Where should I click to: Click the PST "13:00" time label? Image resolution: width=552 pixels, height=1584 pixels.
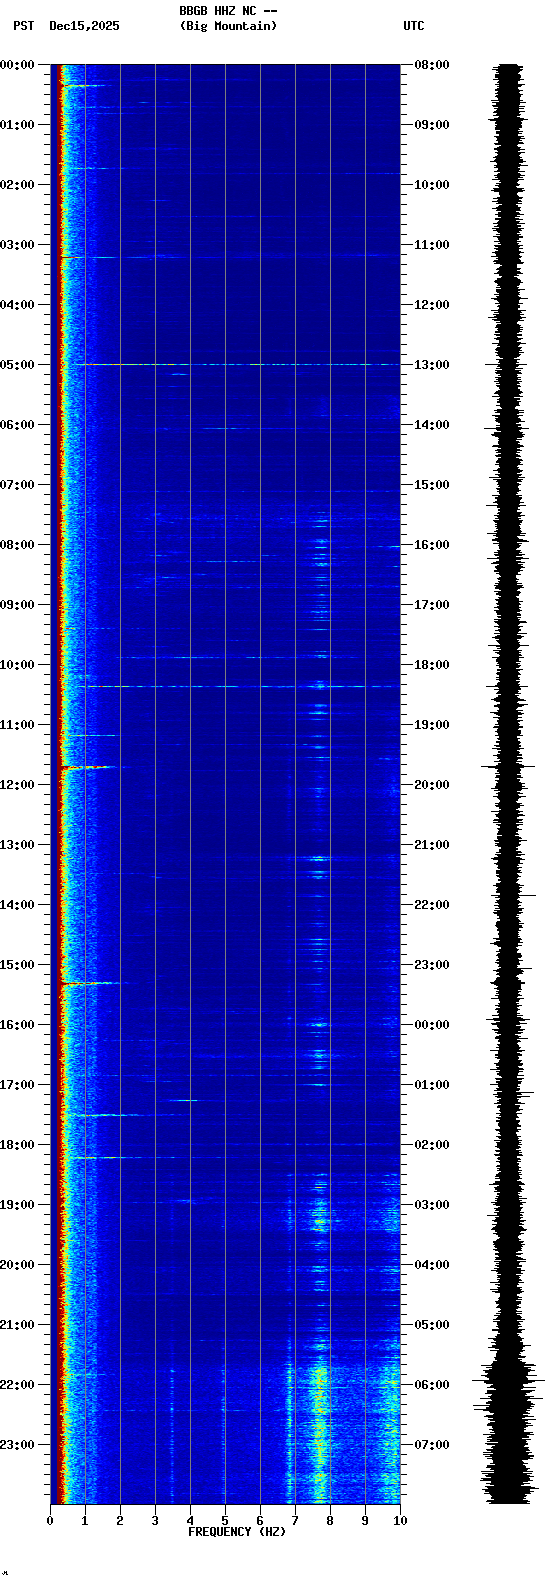point(17,845)
